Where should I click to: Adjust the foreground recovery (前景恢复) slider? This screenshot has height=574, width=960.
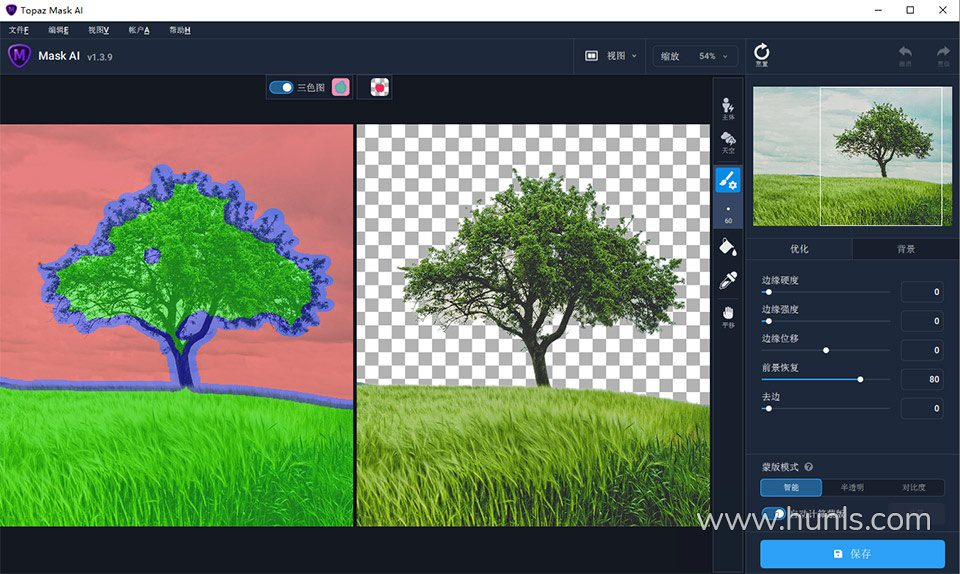coord(826,379)
